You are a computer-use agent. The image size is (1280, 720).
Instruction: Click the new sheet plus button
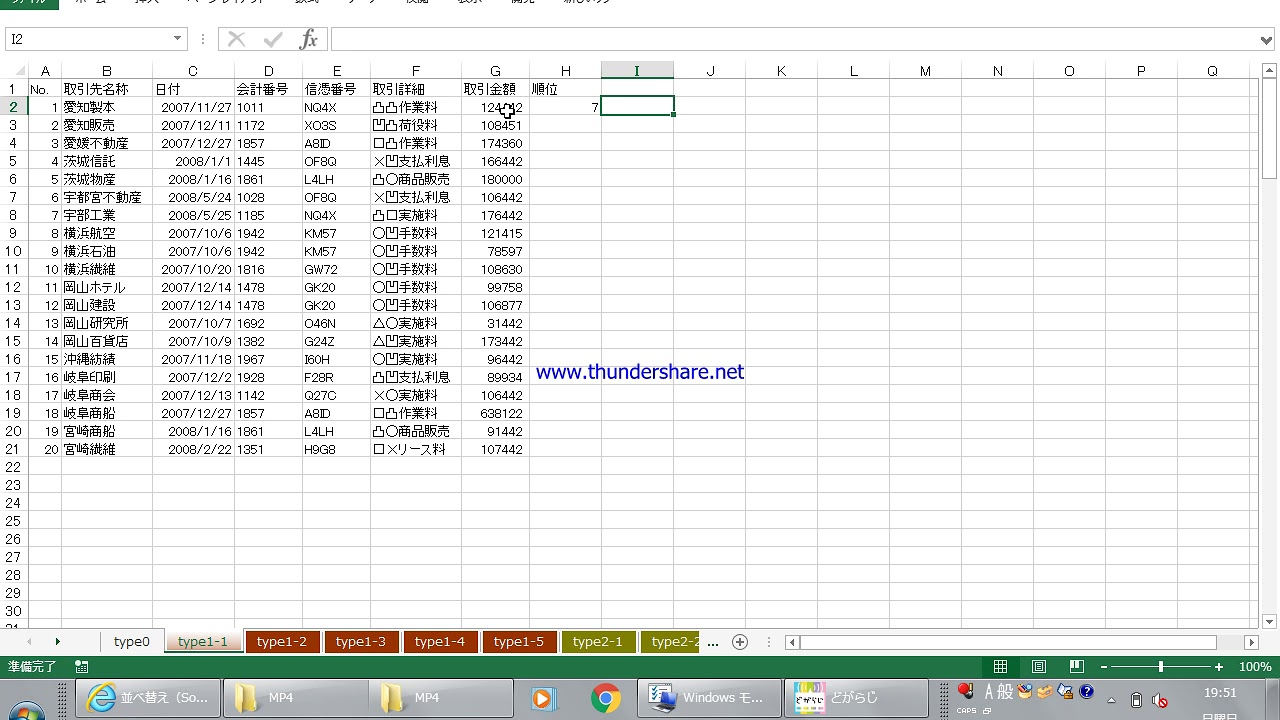(x=740, y=642)
